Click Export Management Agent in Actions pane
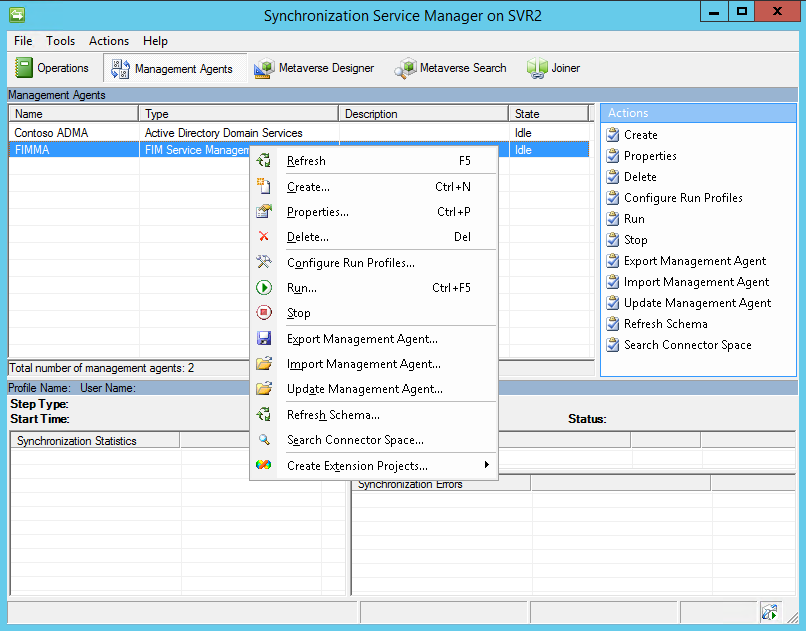Image resolution: width=806 pixels, height=631 pixels. [695, 261]
